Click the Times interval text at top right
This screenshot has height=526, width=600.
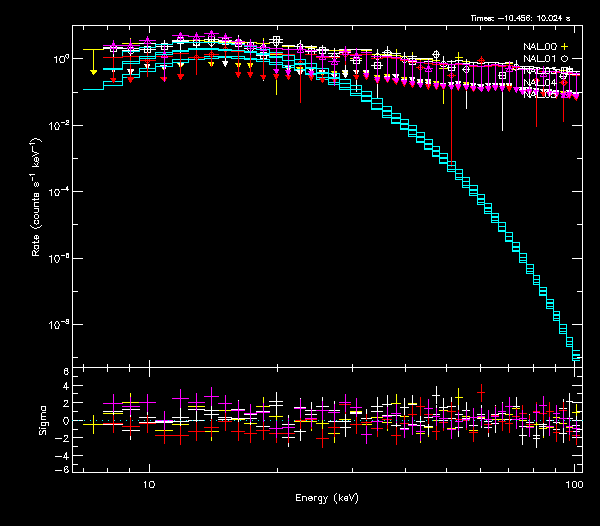tap(526, 18)
